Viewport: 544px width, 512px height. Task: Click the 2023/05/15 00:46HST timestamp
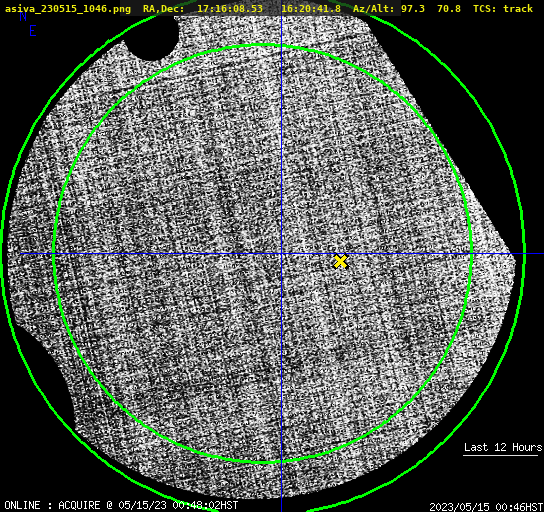(x=486, y=507)
